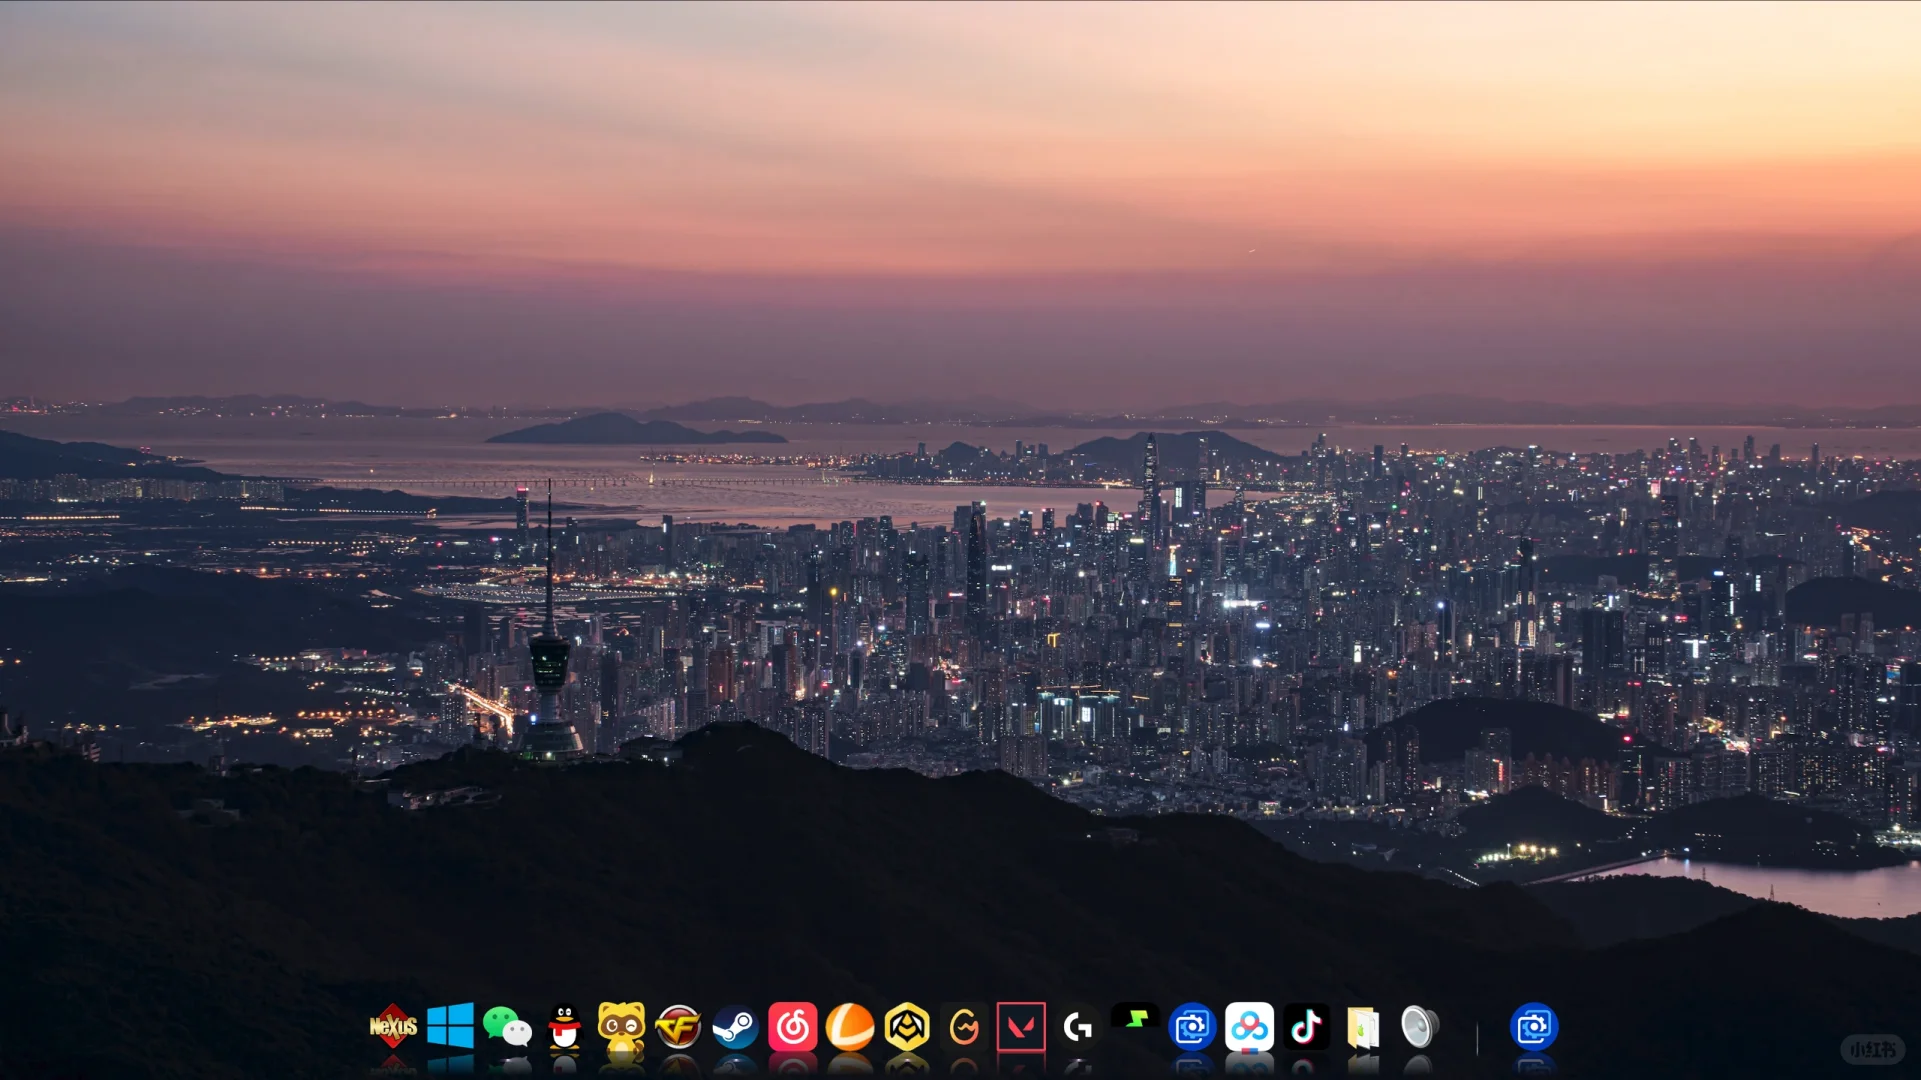1921x1080 pixels.
Task: Open Logitech G HUB icon
Action: 1078,1027
